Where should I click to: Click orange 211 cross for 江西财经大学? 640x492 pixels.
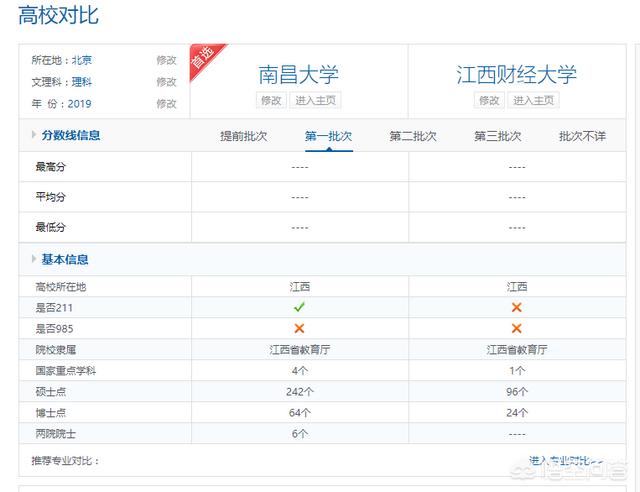(x=517, y=307)
